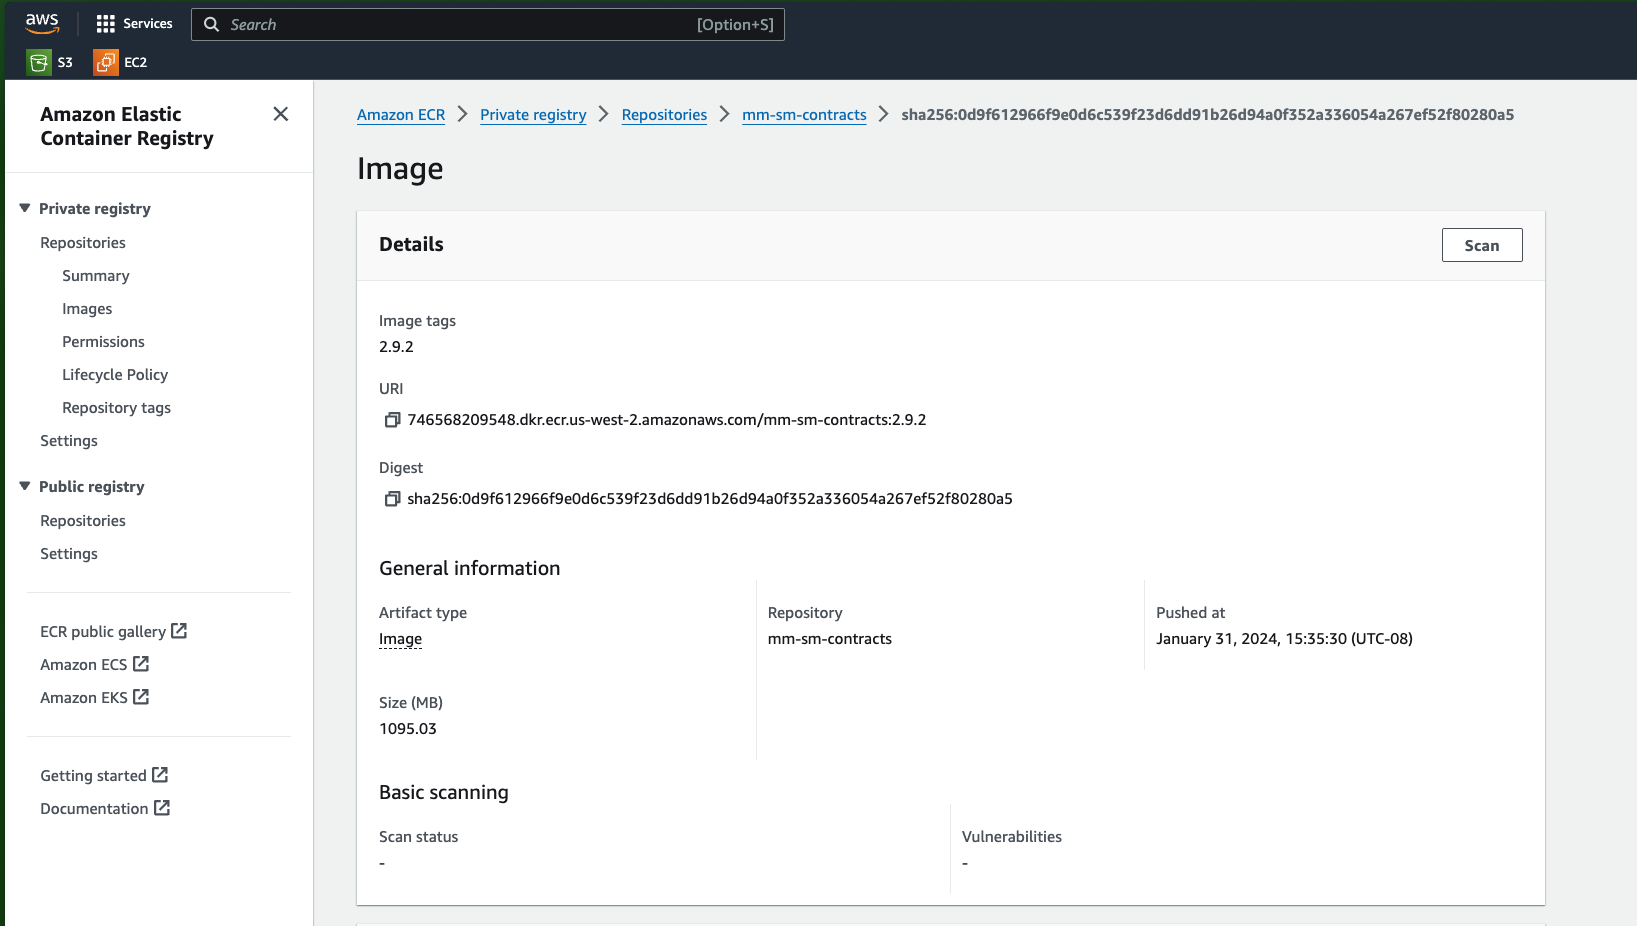Open Summary in the sidebar

tap(96, 276)
